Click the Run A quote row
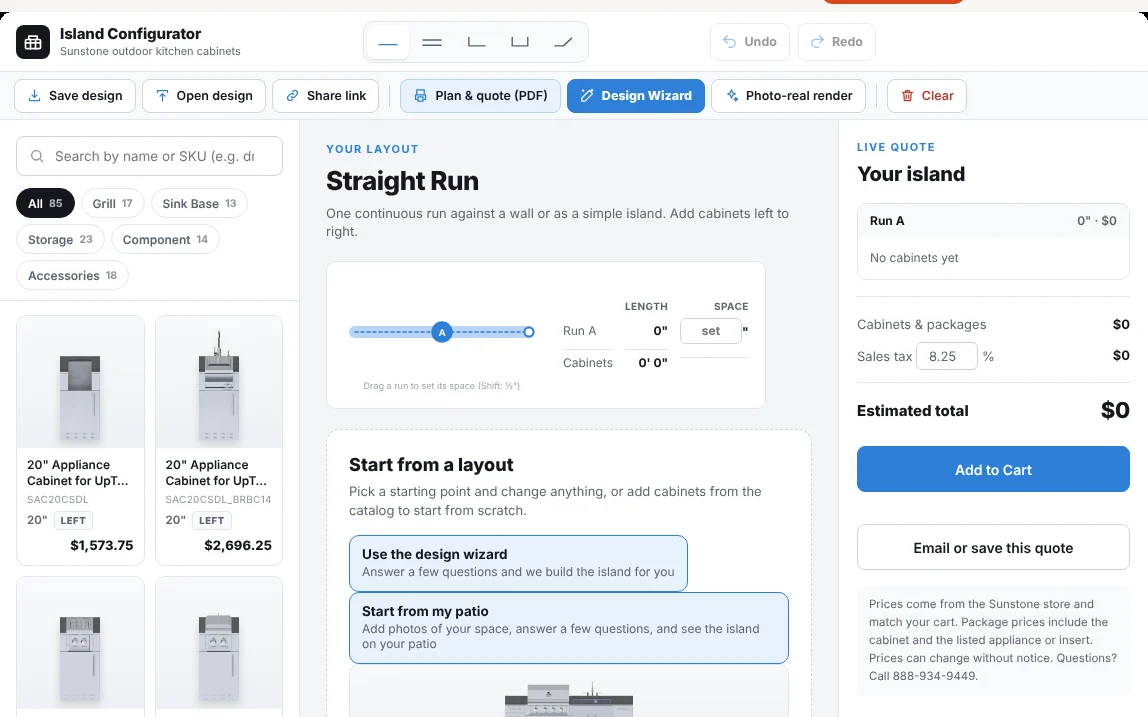Image resolution: width=1148 pixels, height=717 pixels. coord(994,221)
